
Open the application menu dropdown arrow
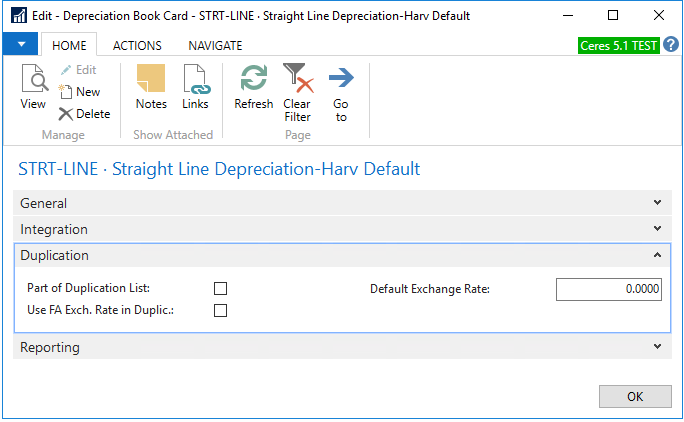[x=20, y=46]
